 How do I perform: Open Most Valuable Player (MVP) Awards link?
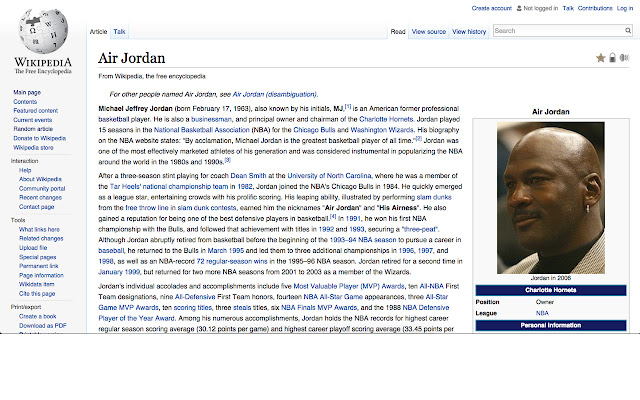coord(349,286)
